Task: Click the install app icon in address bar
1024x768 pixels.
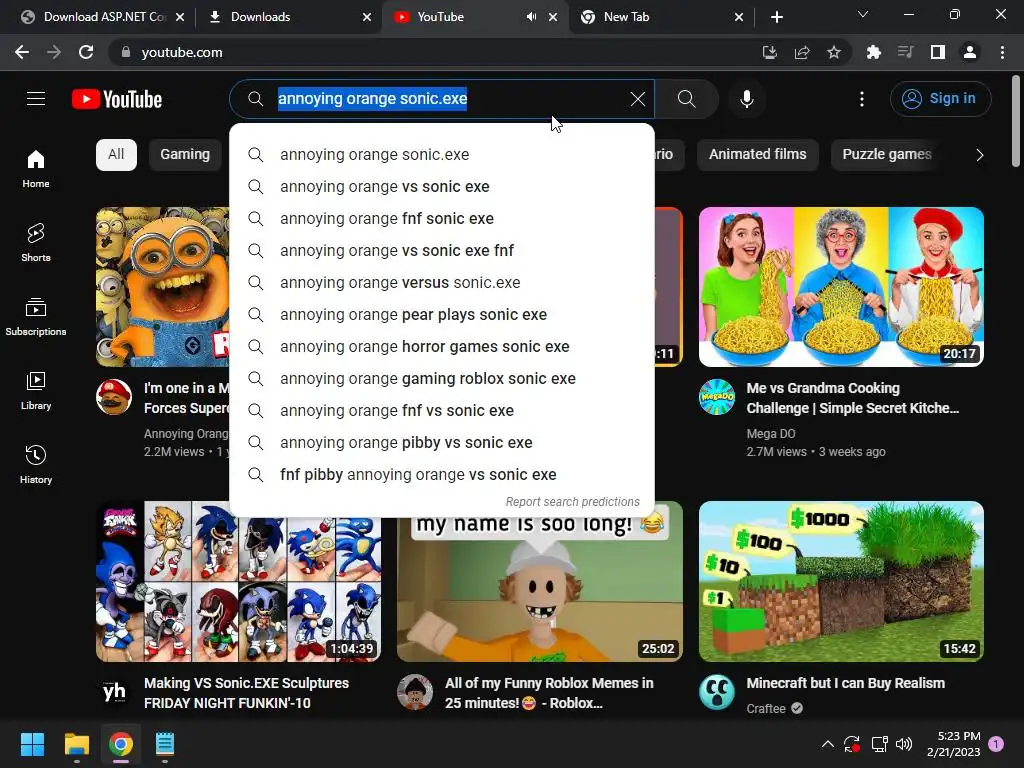Action: [x=770, y=52]
